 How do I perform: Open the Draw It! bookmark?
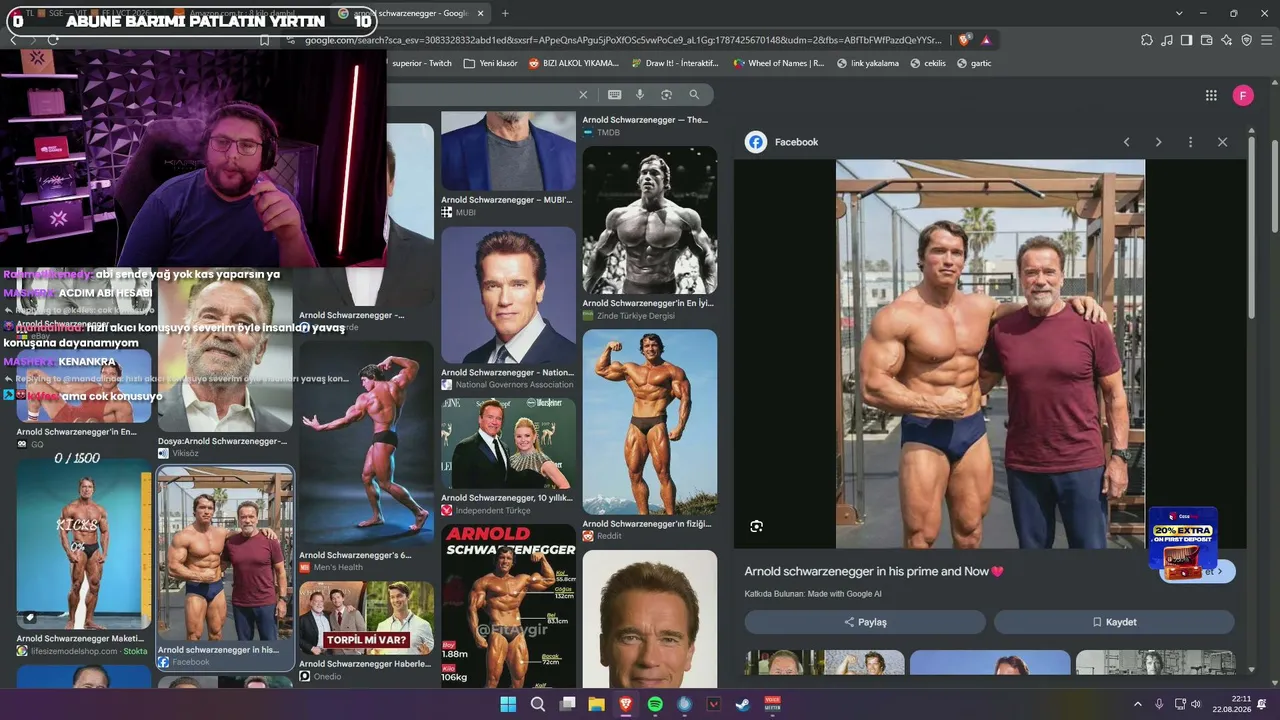(675, 63)
